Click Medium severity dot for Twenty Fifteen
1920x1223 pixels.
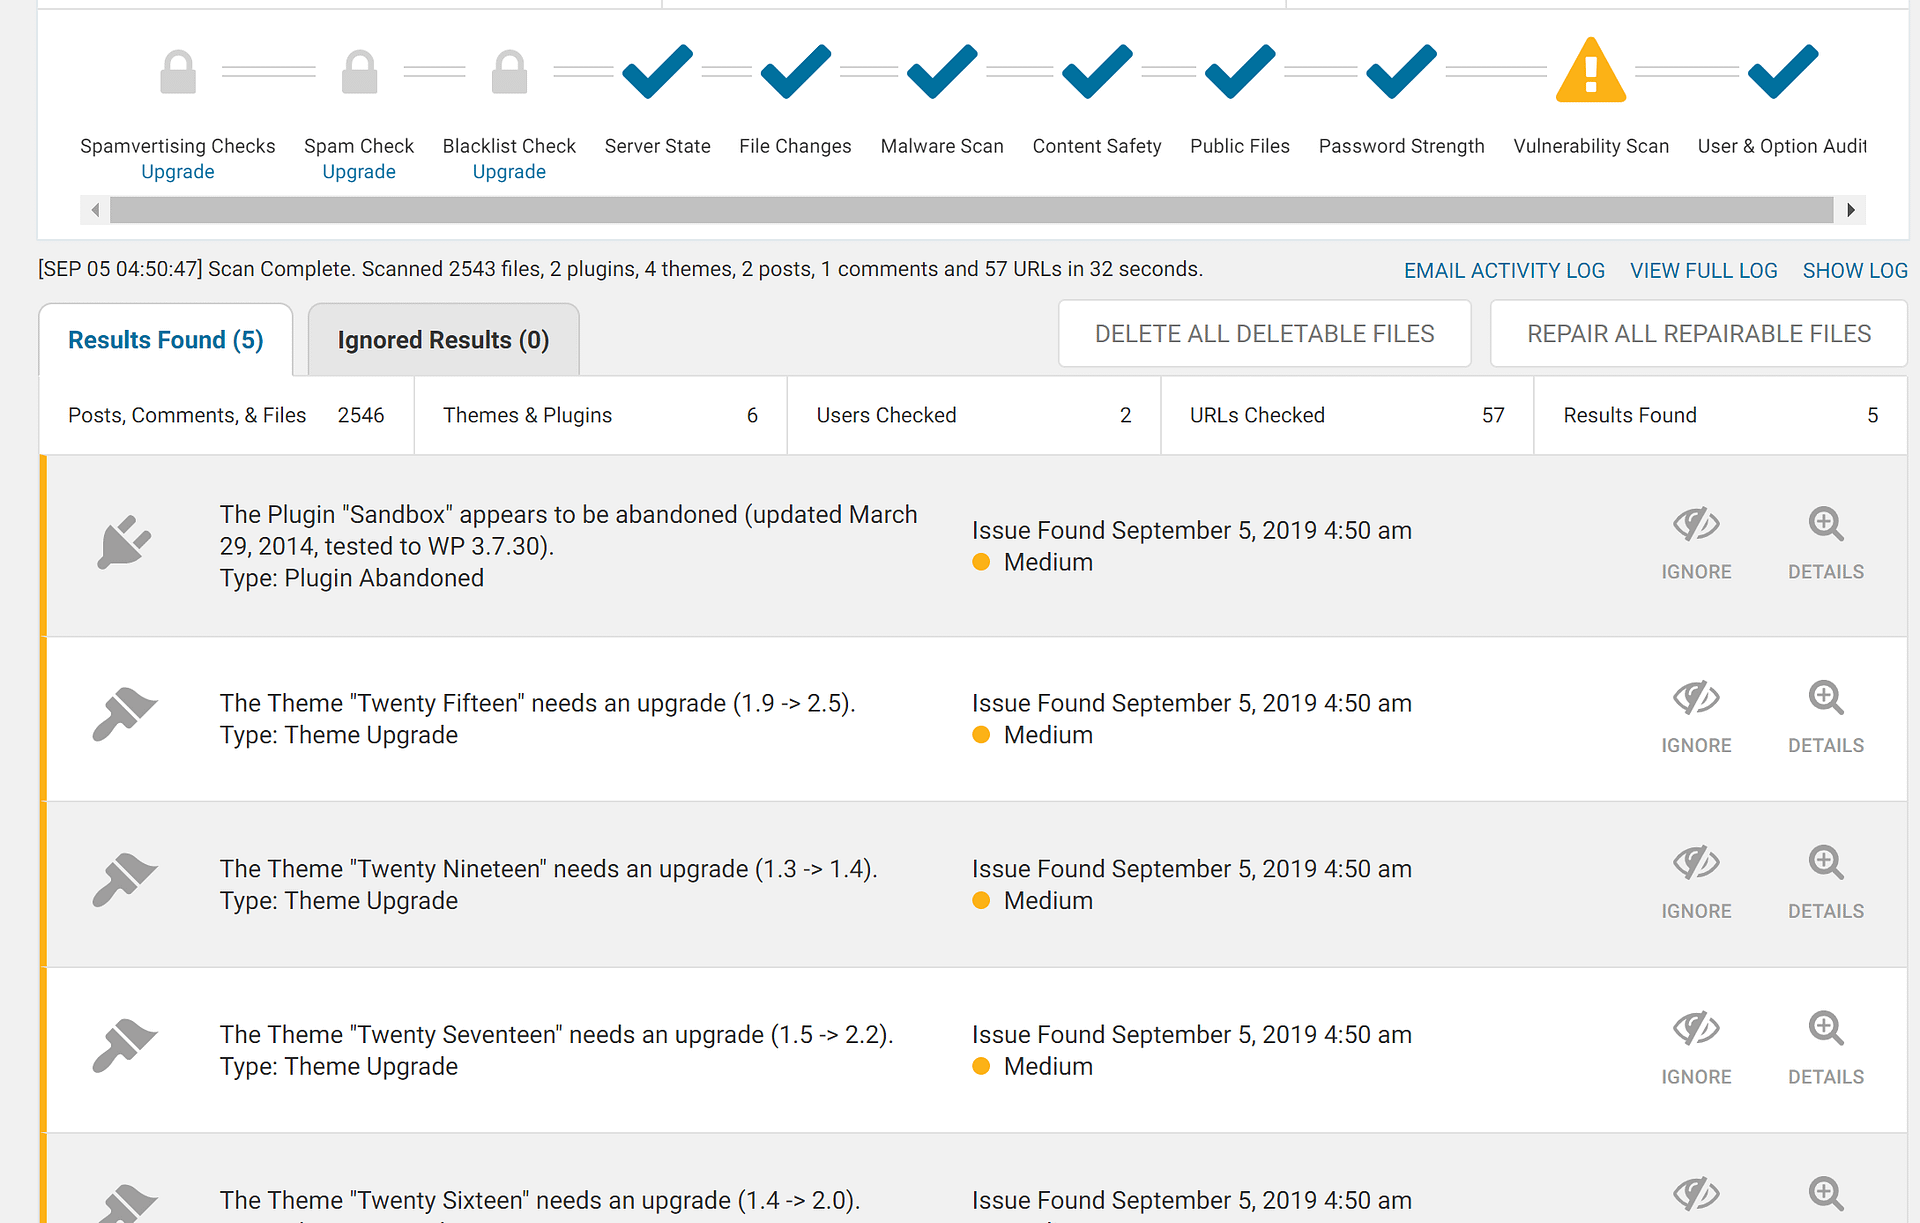tap(981, 735)
